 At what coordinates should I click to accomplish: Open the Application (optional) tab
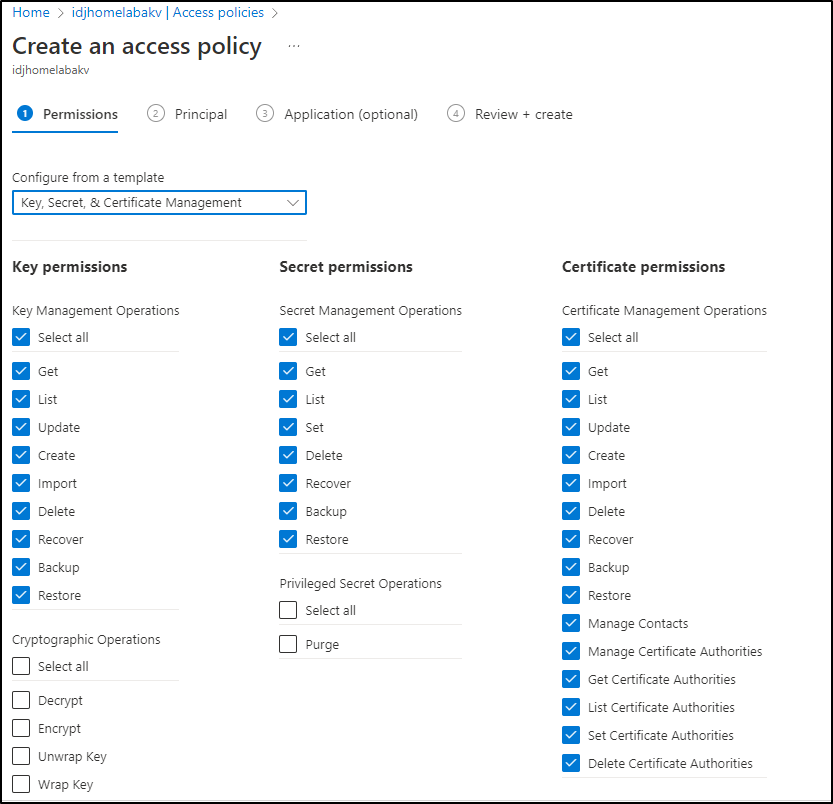click(x=351, y=114)
